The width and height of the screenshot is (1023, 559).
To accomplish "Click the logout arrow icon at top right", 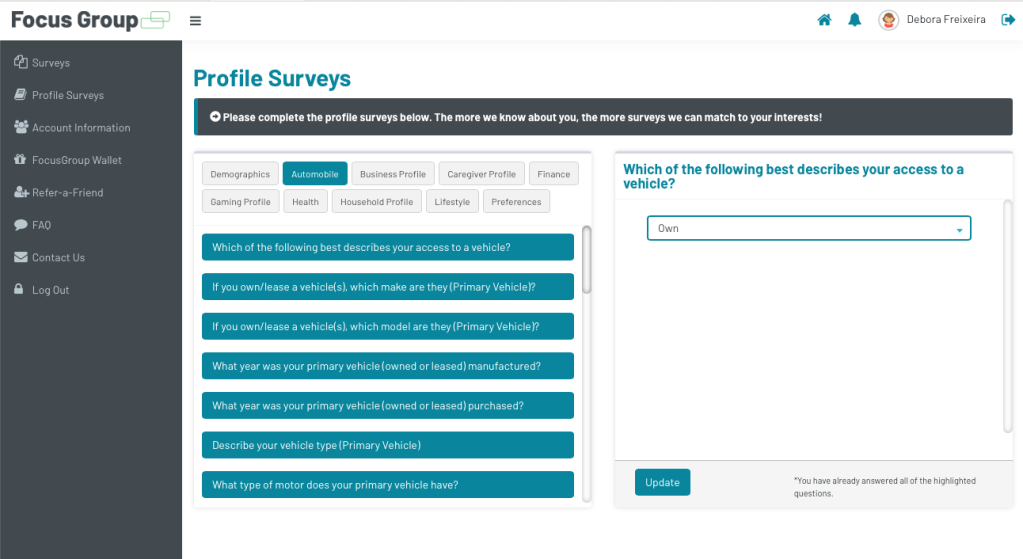I will (x=1008, y=20).
